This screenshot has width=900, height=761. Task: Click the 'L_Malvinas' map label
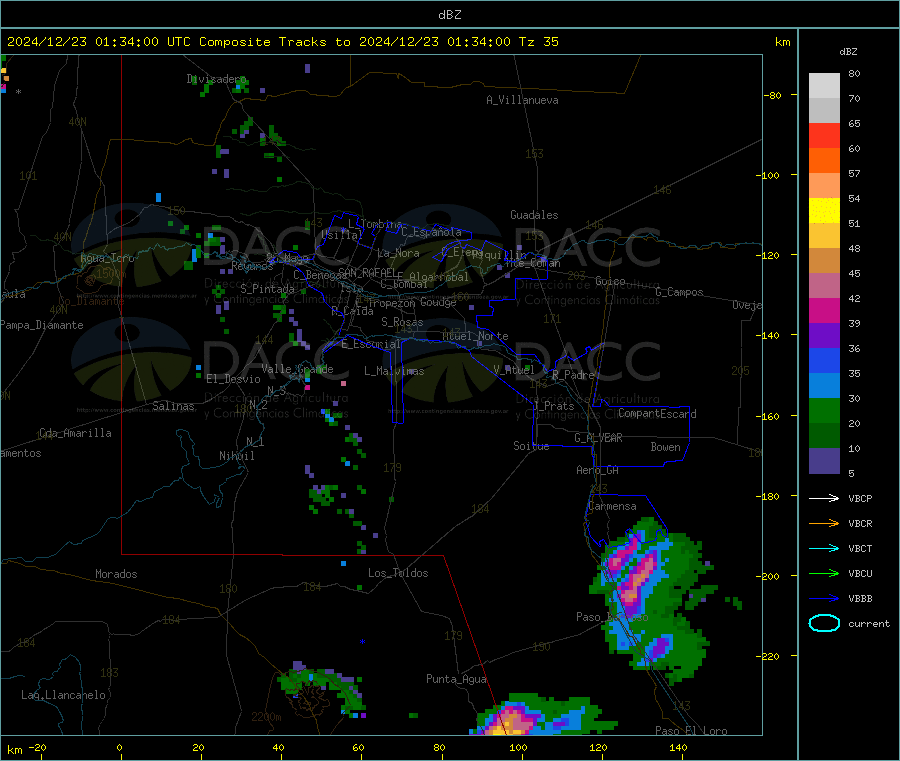point(394,371)
